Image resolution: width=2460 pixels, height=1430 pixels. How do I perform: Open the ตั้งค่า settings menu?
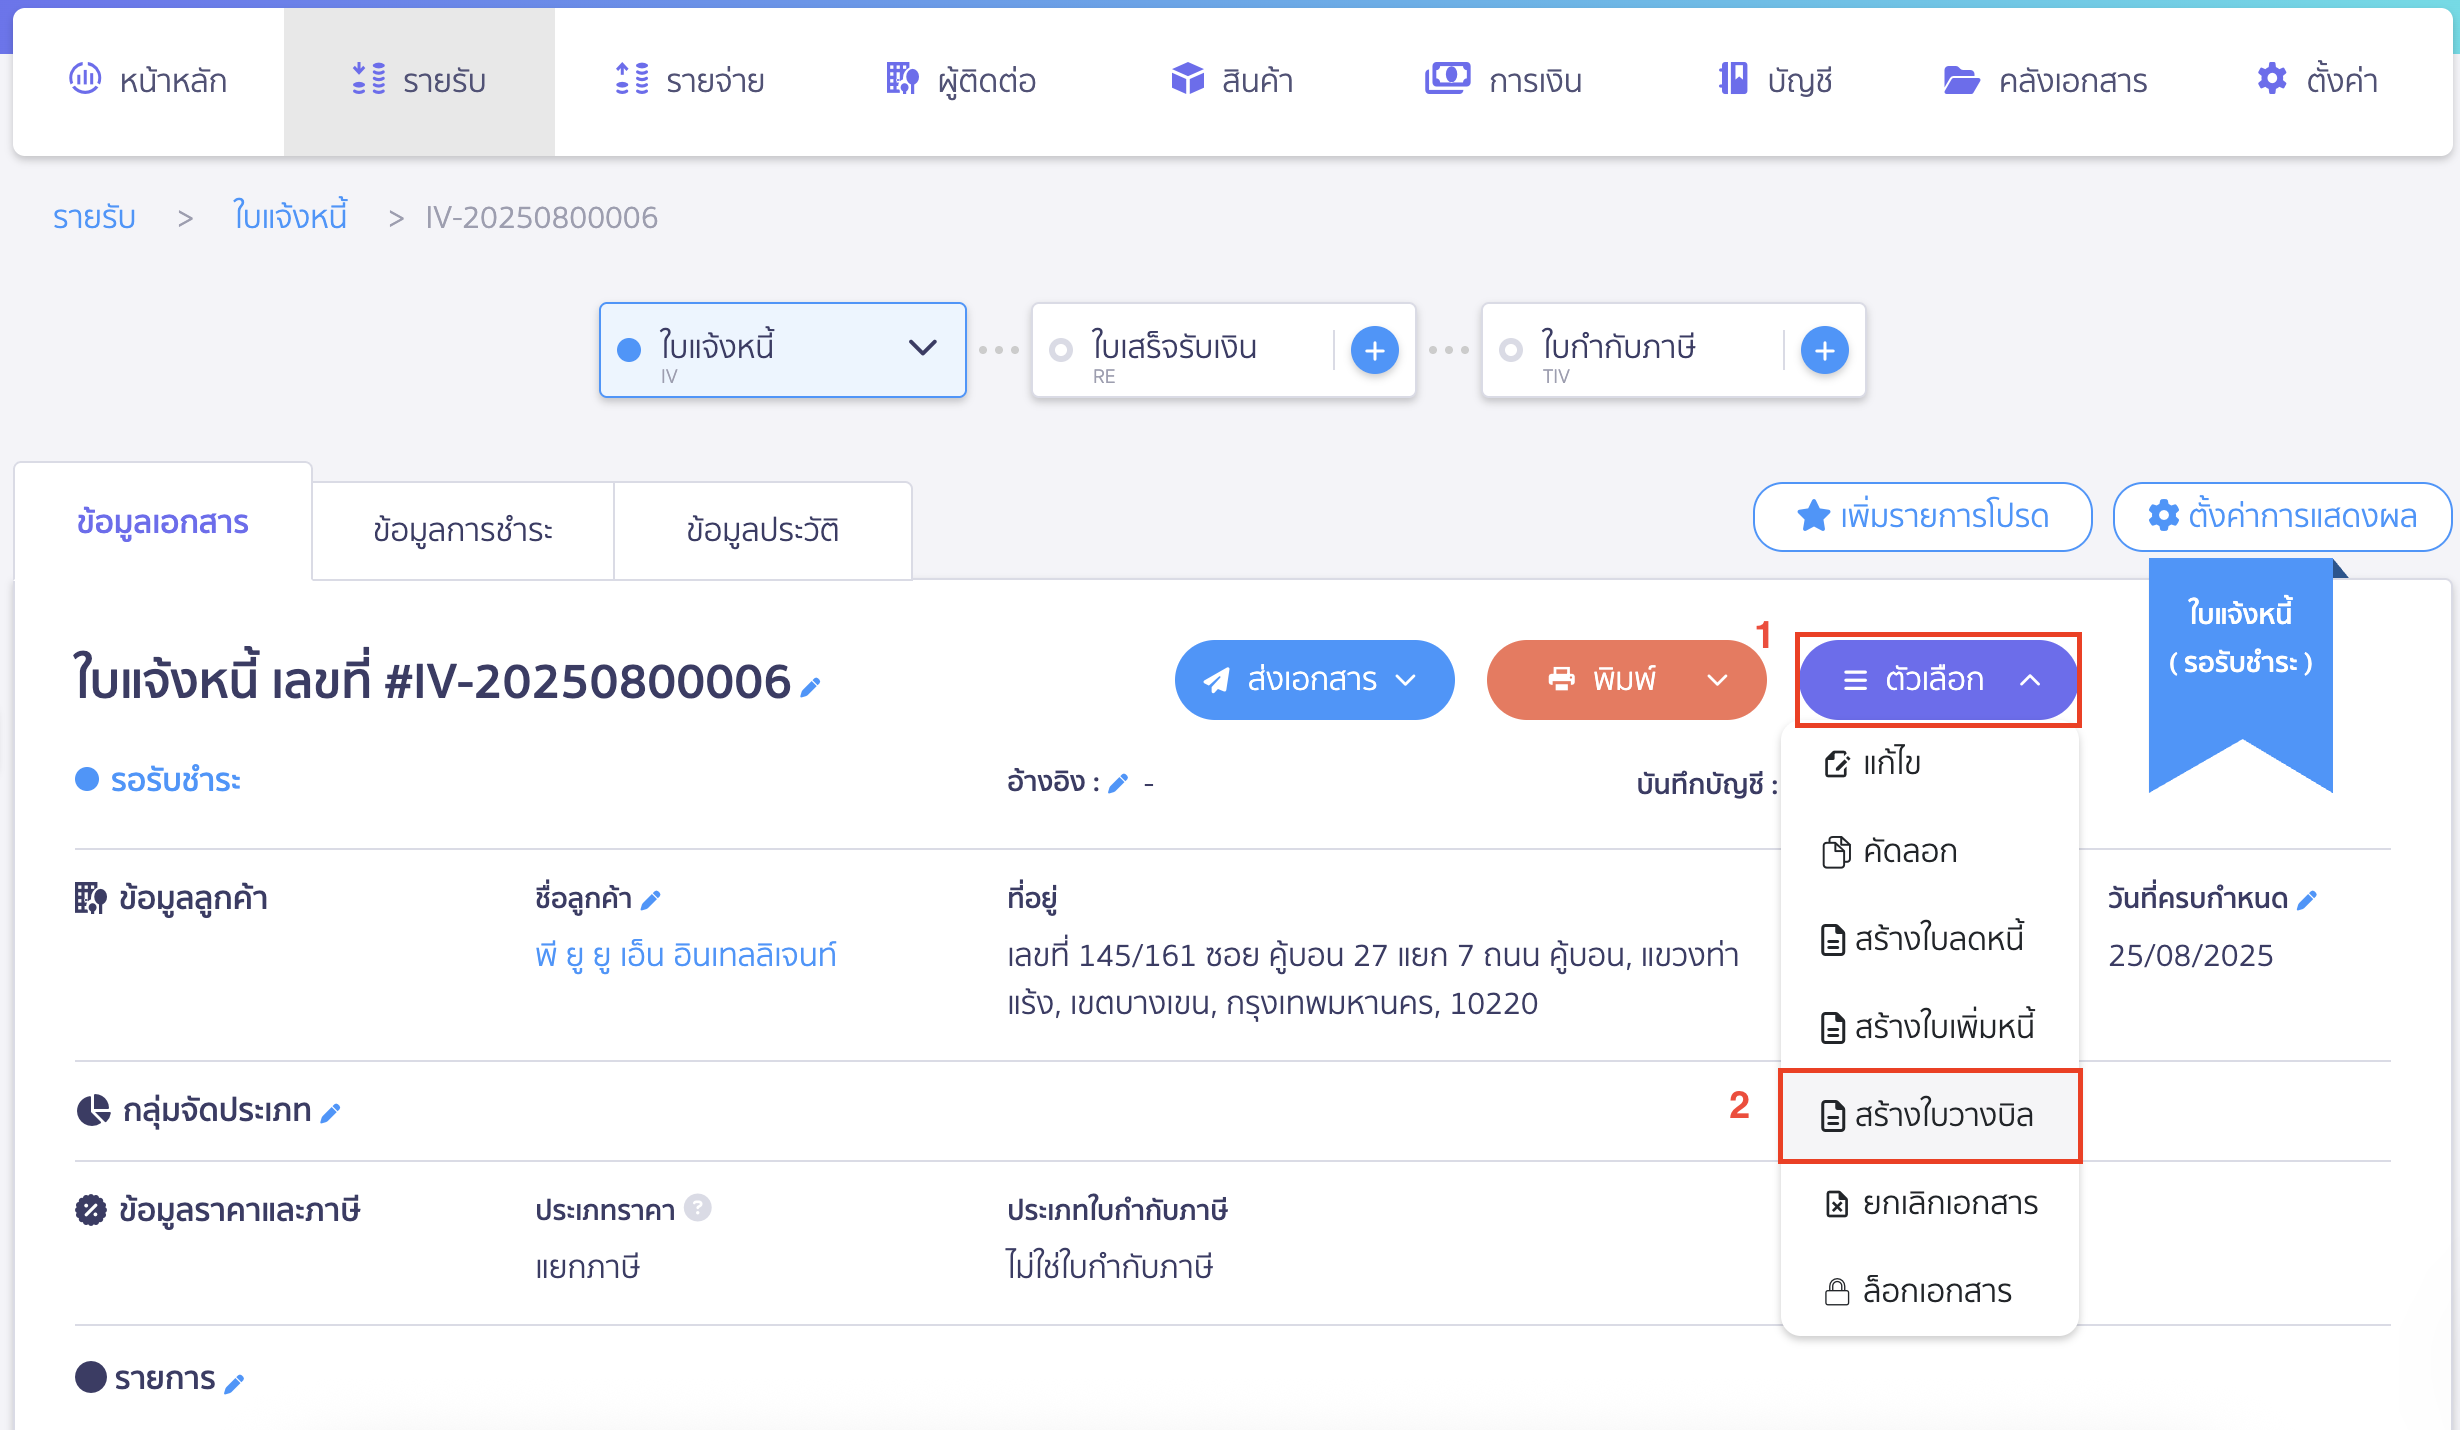[x=2317, y=80]
